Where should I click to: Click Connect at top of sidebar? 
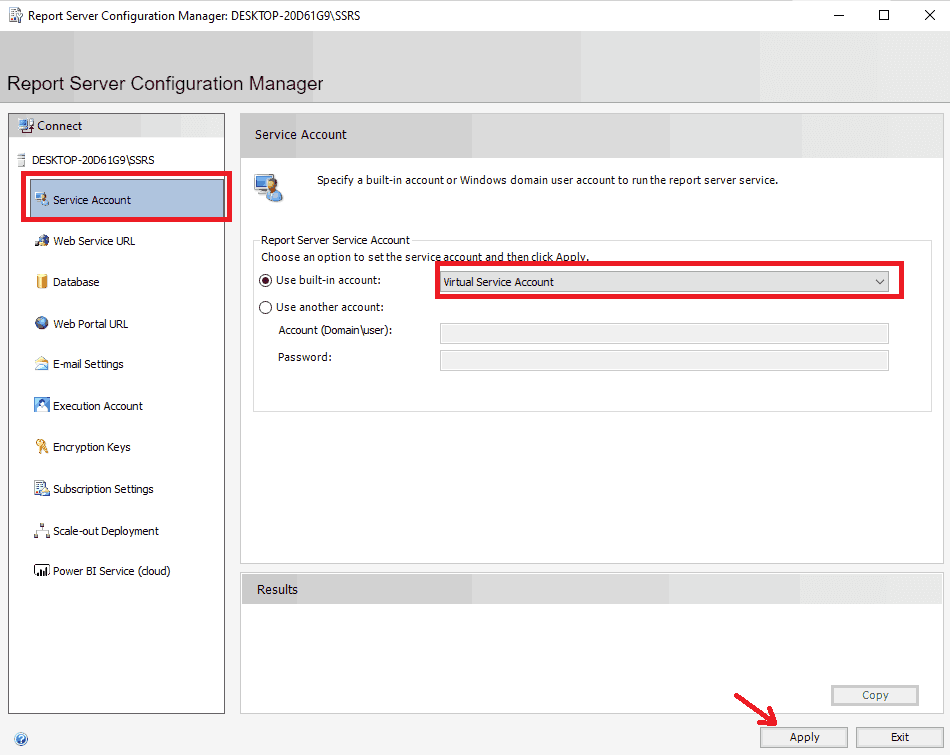pos(59,126)
